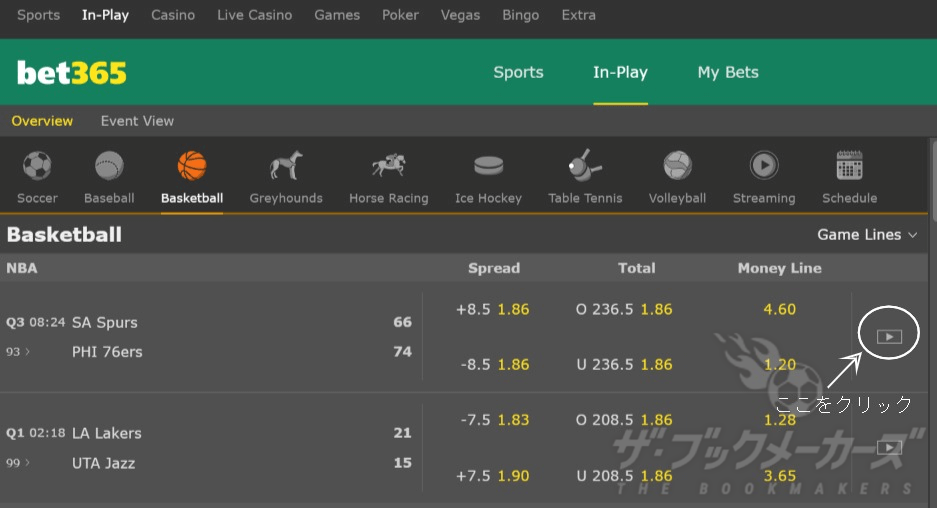
Task: Expand the Game Lines dropdown
Action: pos(866,235)
